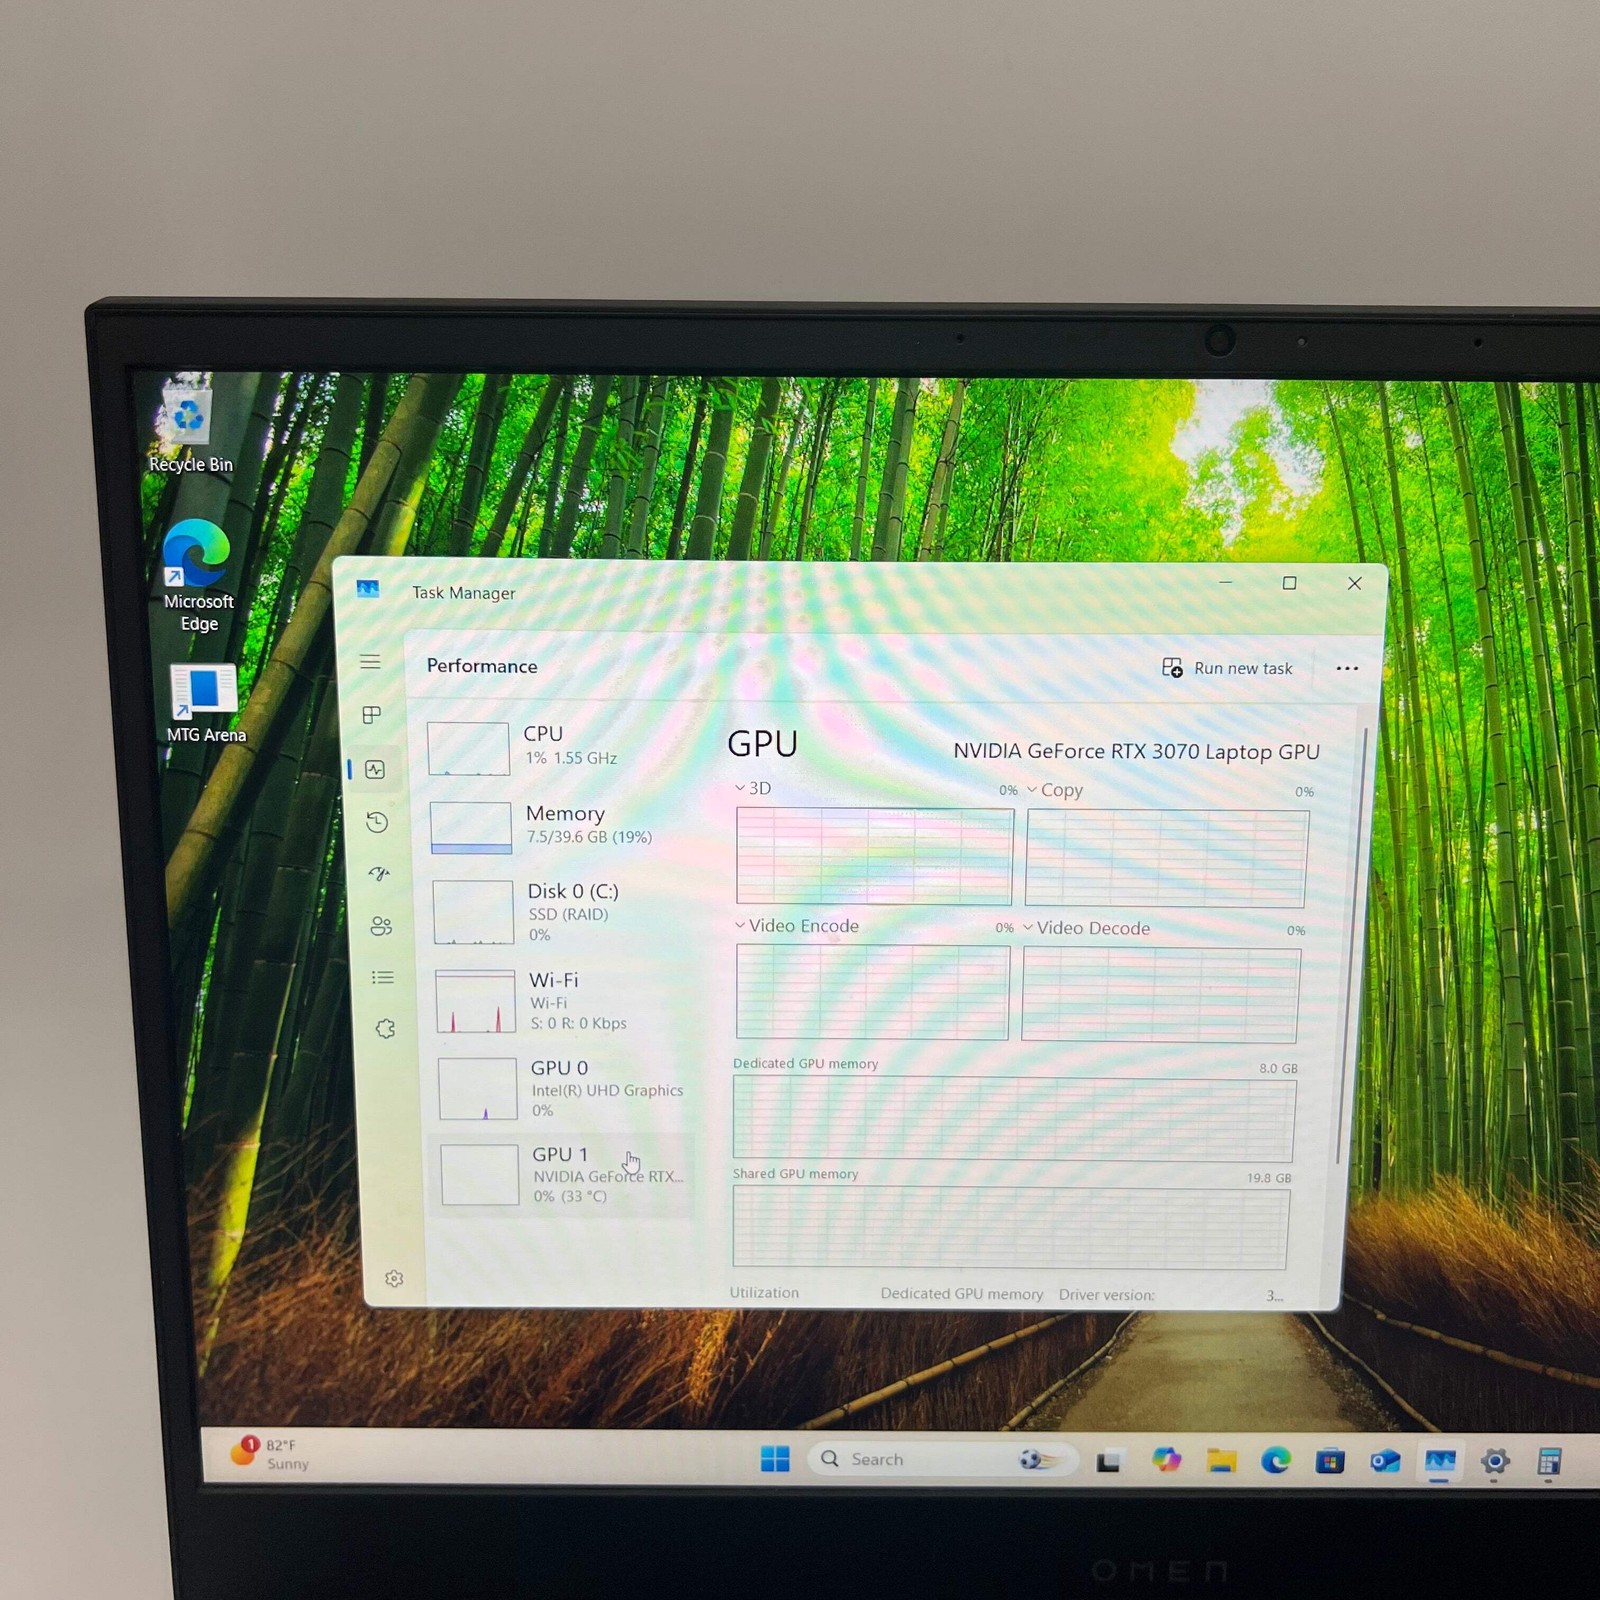Maximize the Task Manager window

pyautogui.click(x=1290, y=583)
